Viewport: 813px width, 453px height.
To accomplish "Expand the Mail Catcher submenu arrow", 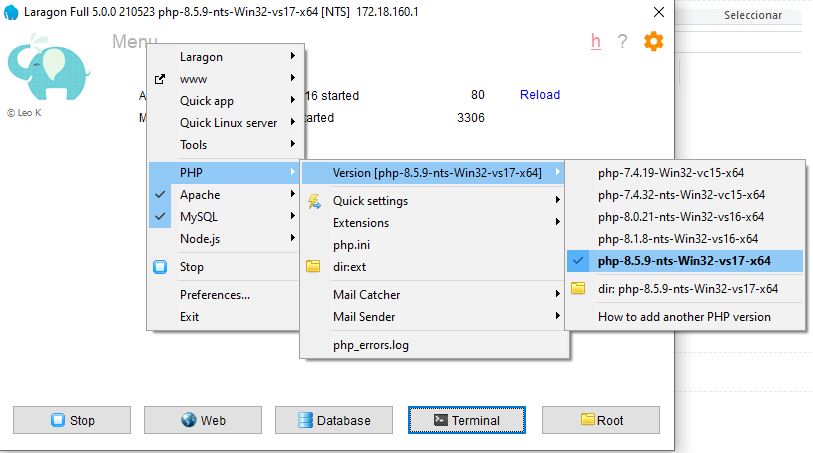I will [x=557, y=294].
